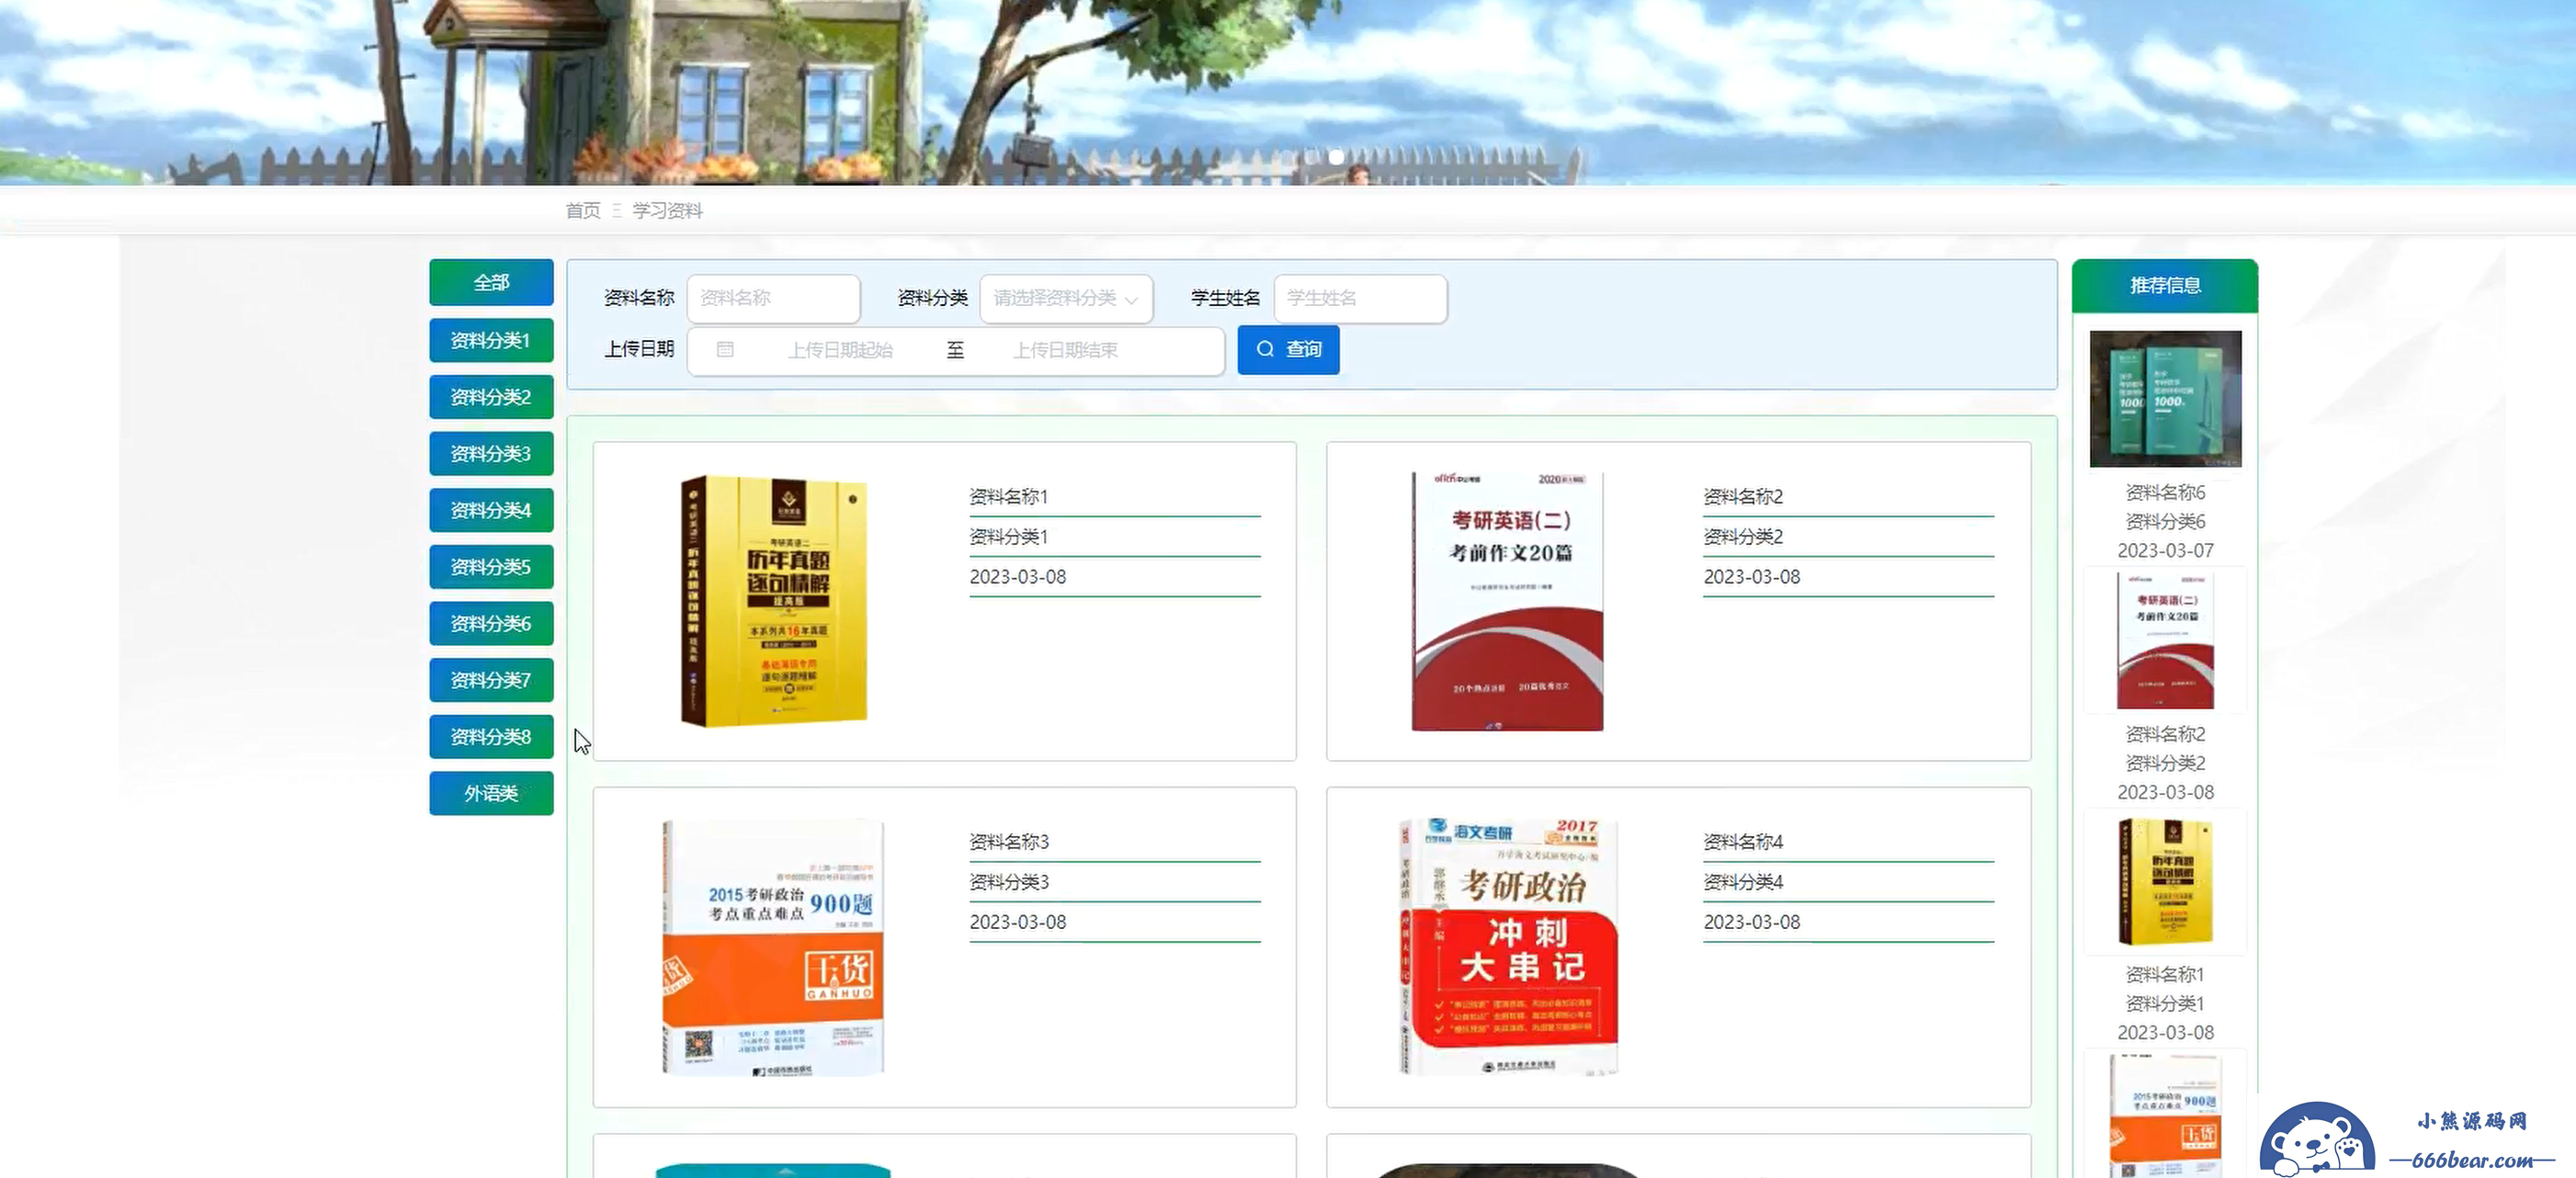The image size is (2576, 1178).
Task: Click the 资料名称1 title in the list
Action: (1009, 497)
